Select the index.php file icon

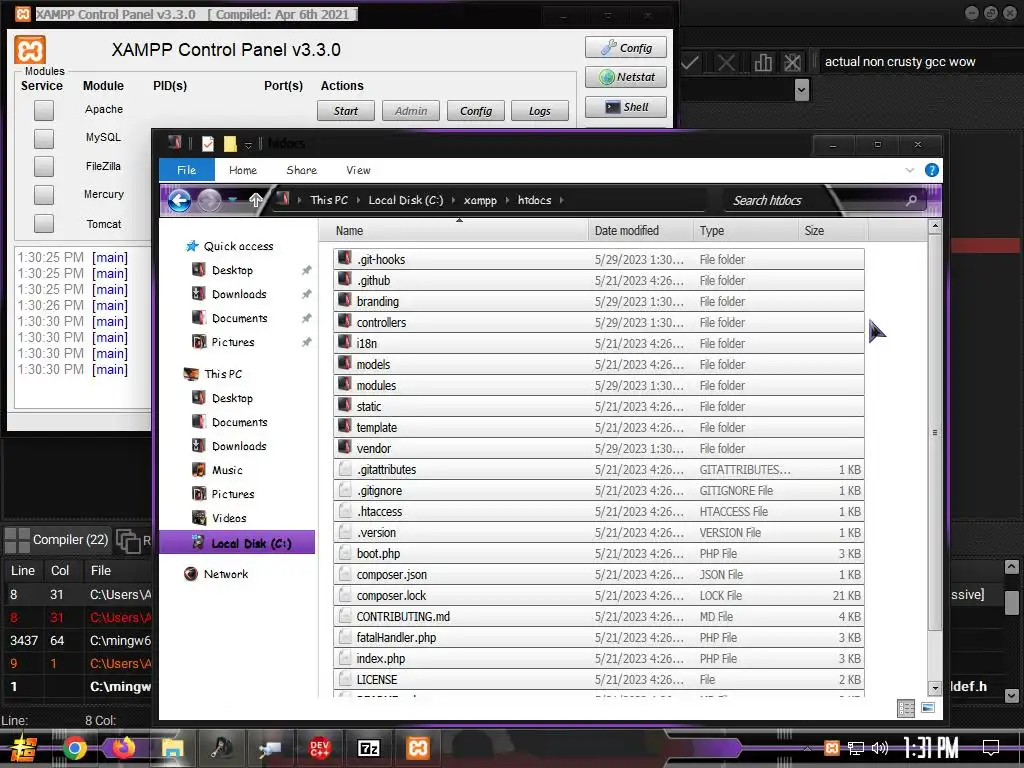(x=345, y=658)
